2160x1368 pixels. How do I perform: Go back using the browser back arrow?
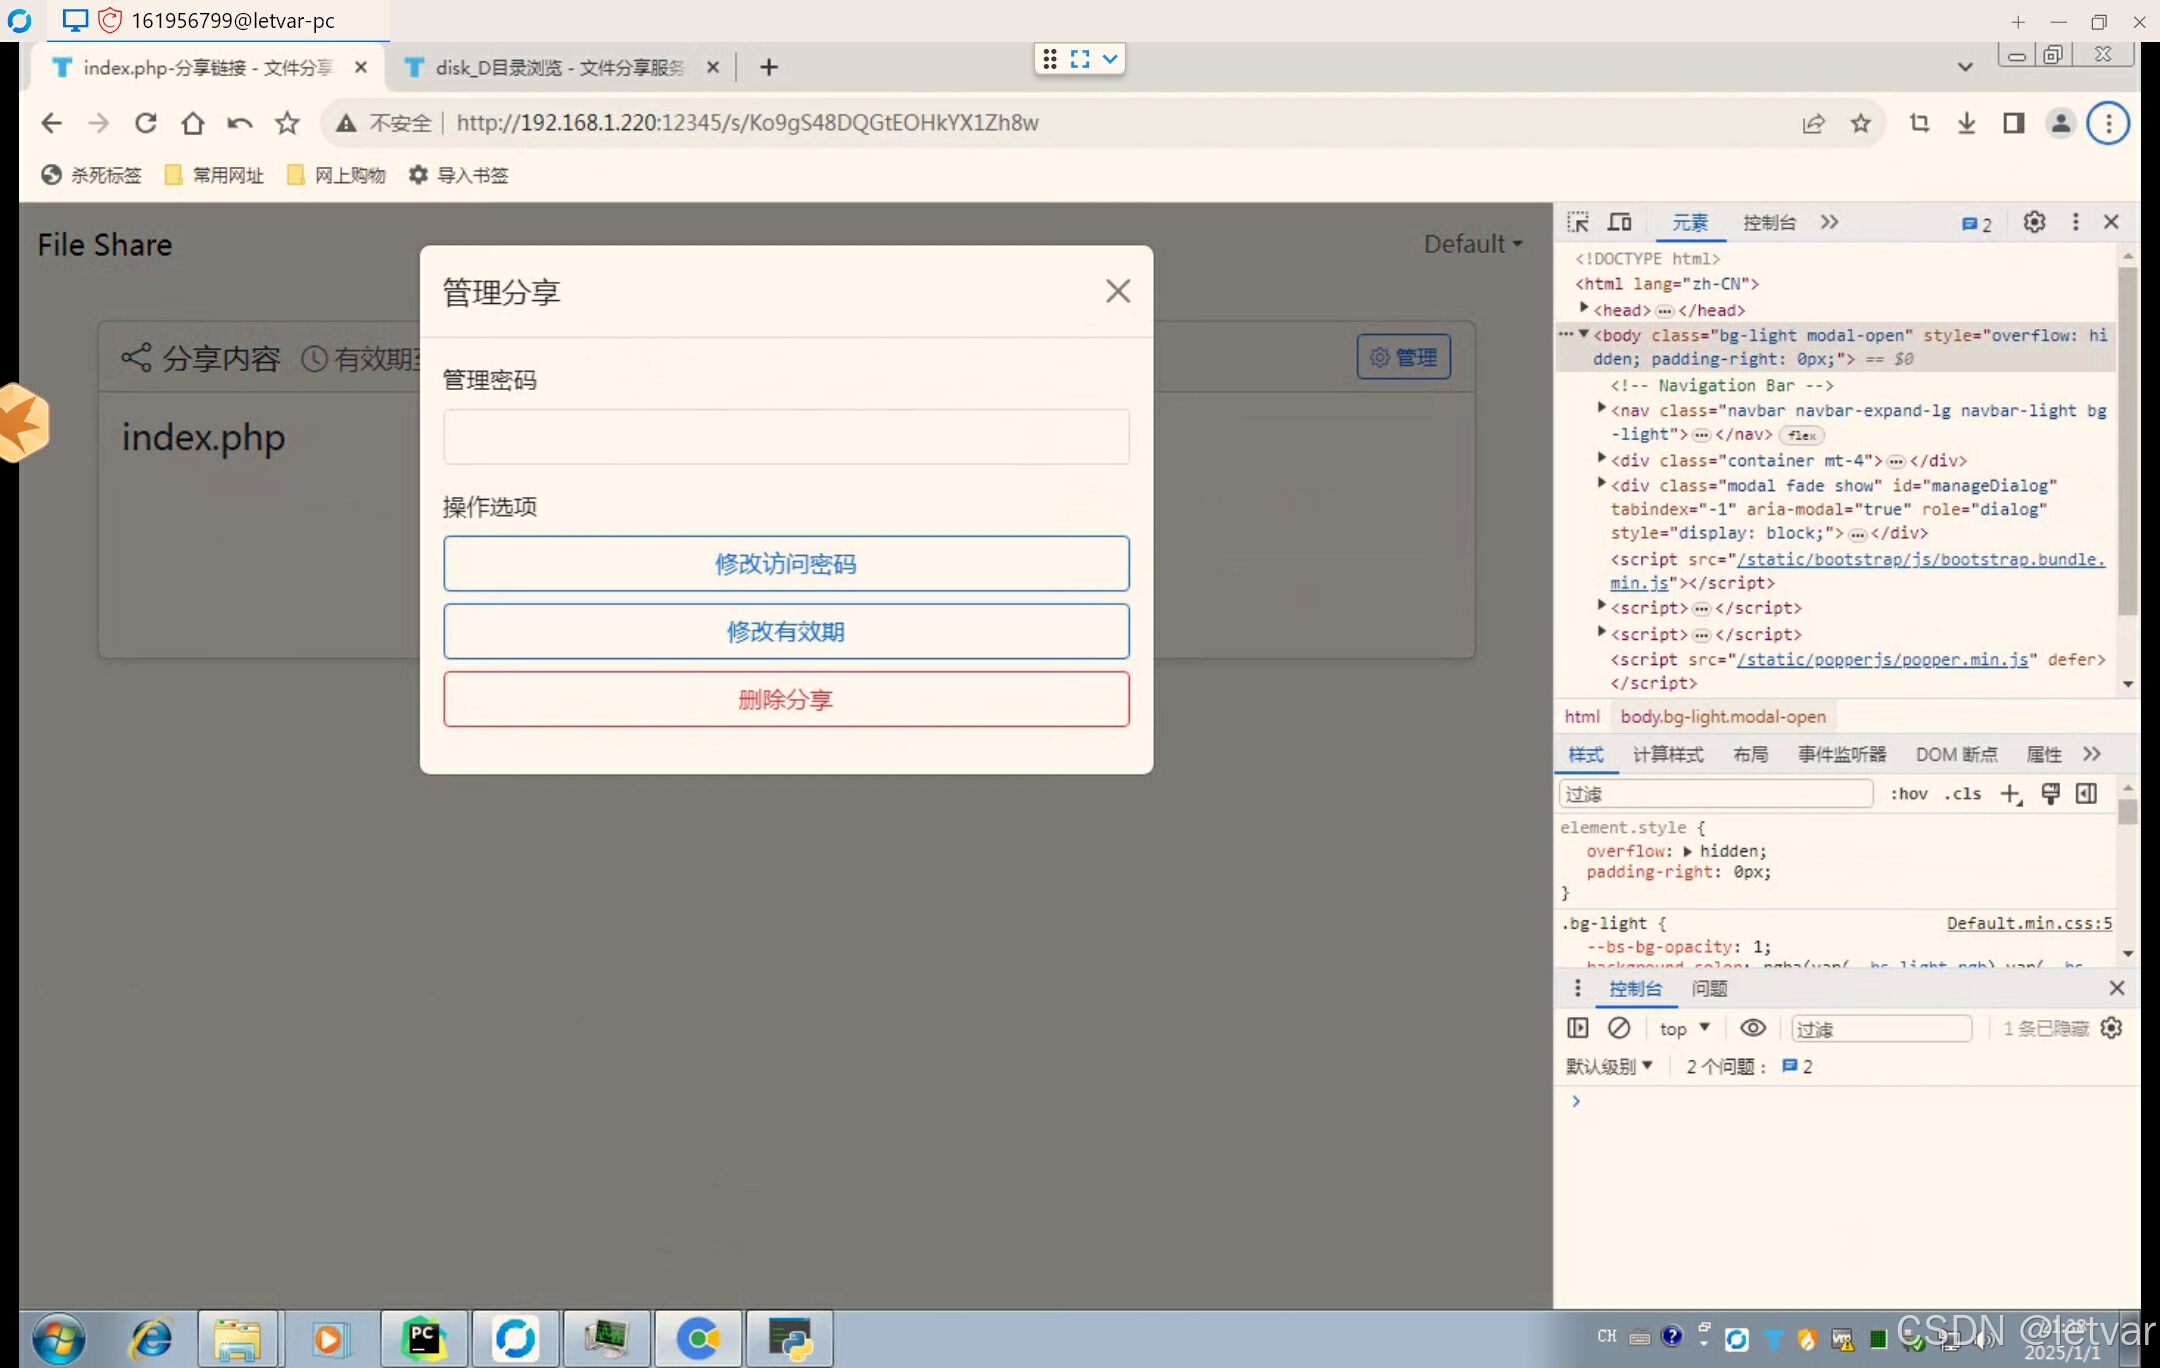[52, 123]
